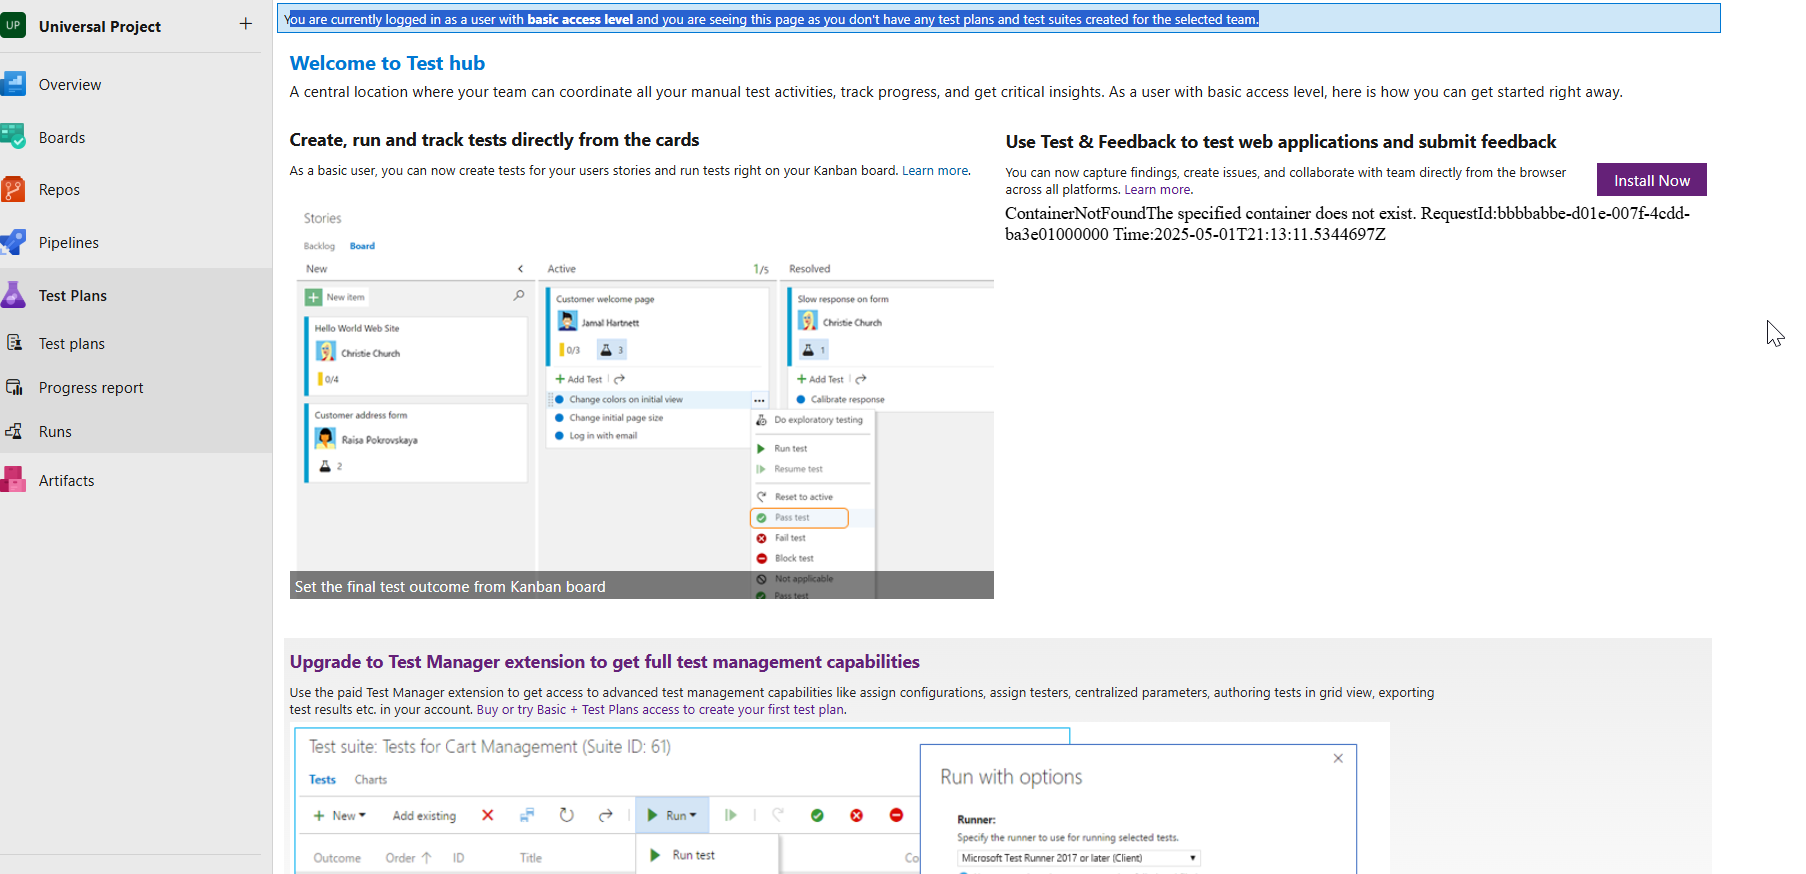Open the Pipelines rocket icon
The width and height of the screenshot is (1806, 874).
coord(13,242)
